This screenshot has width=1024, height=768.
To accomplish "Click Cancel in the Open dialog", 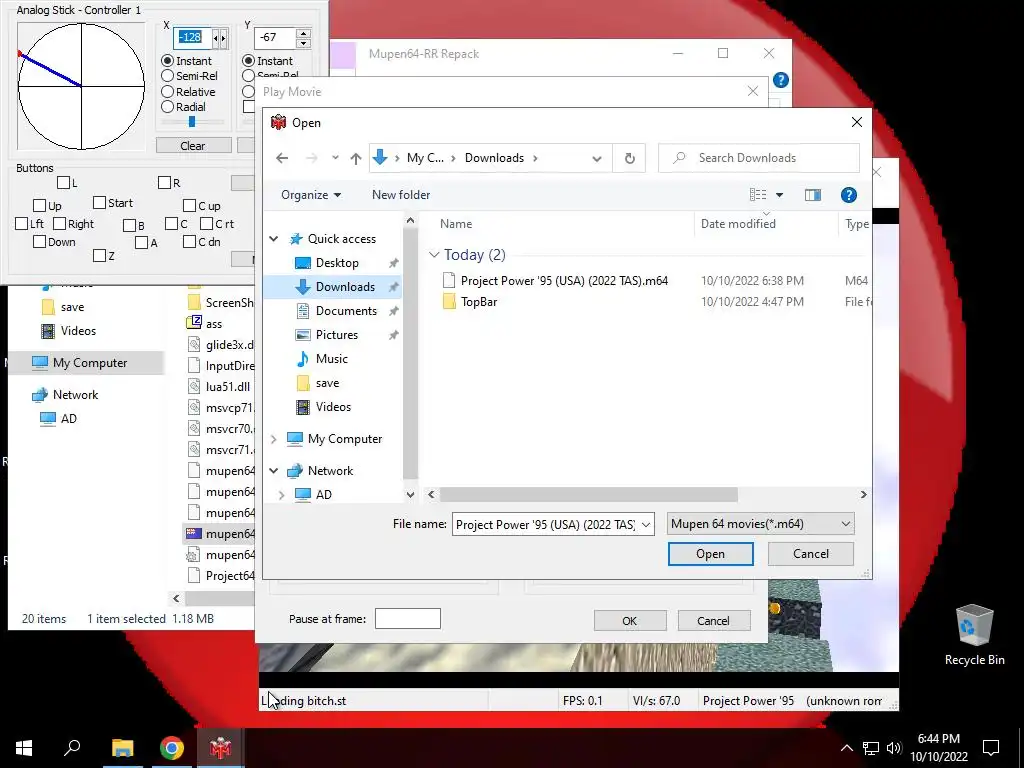I will [810, 554].
